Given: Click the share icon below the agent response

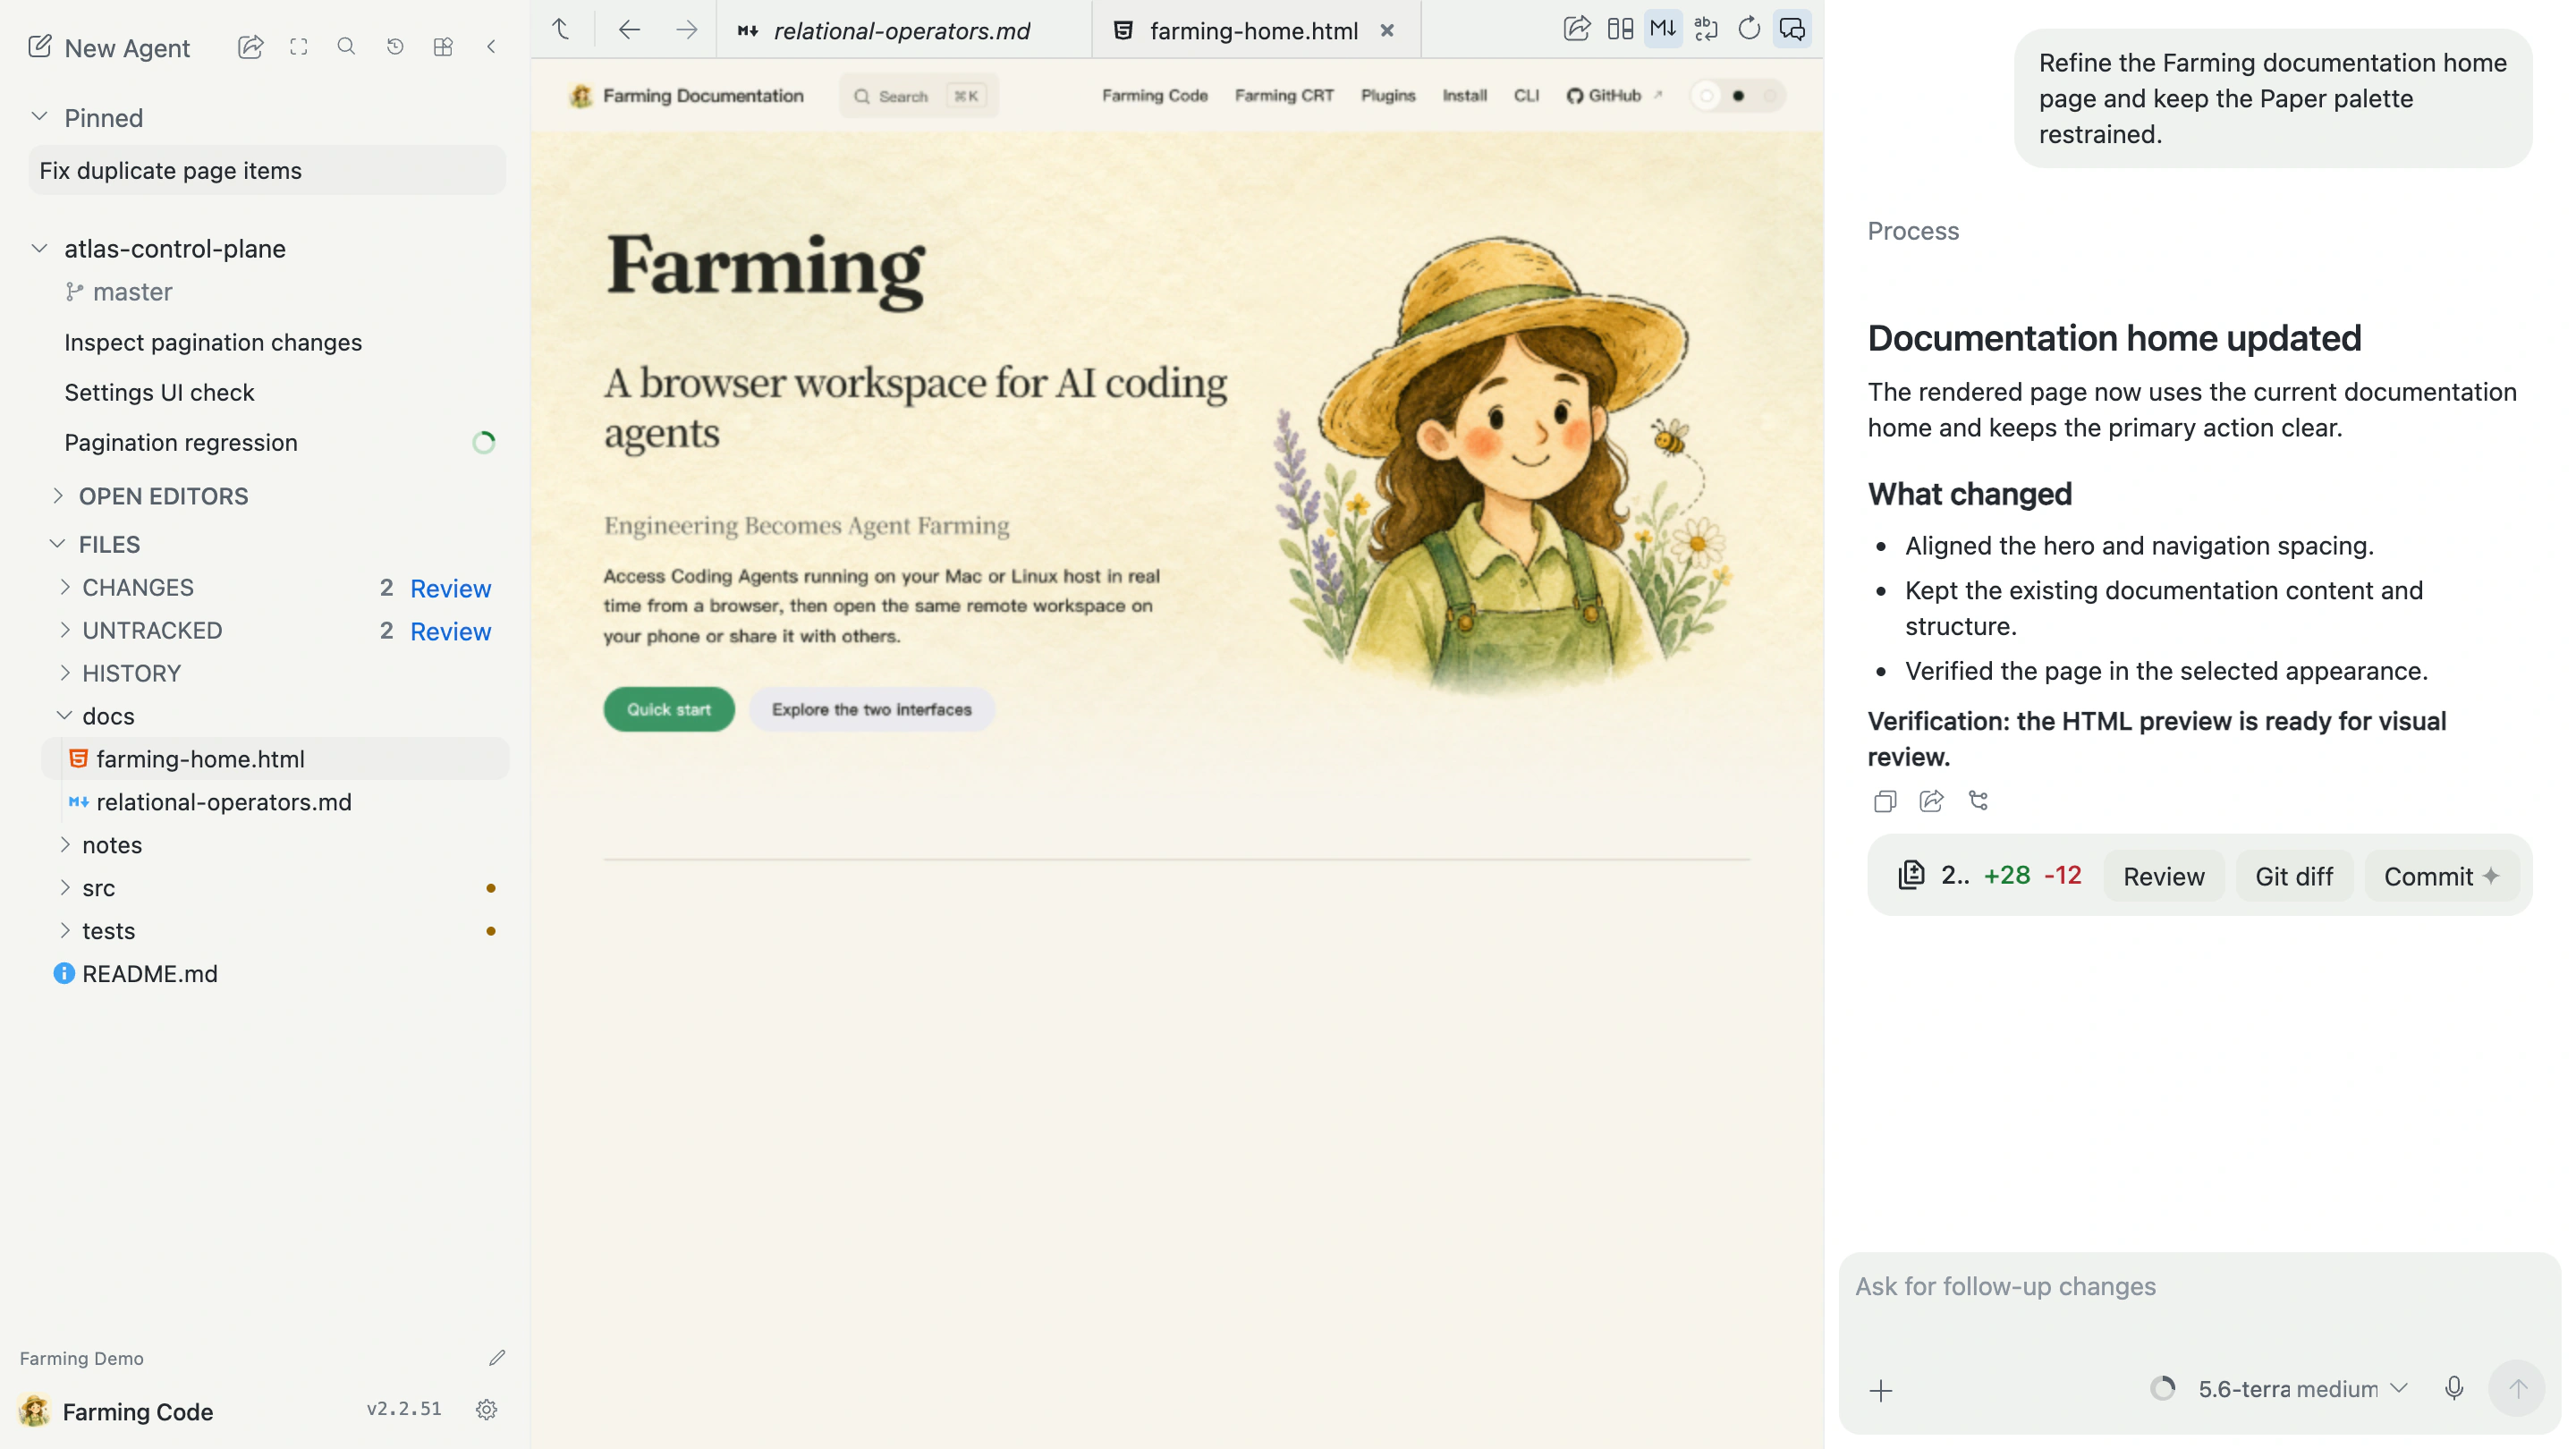Looking at the screenshot, I should [1932, 801].
